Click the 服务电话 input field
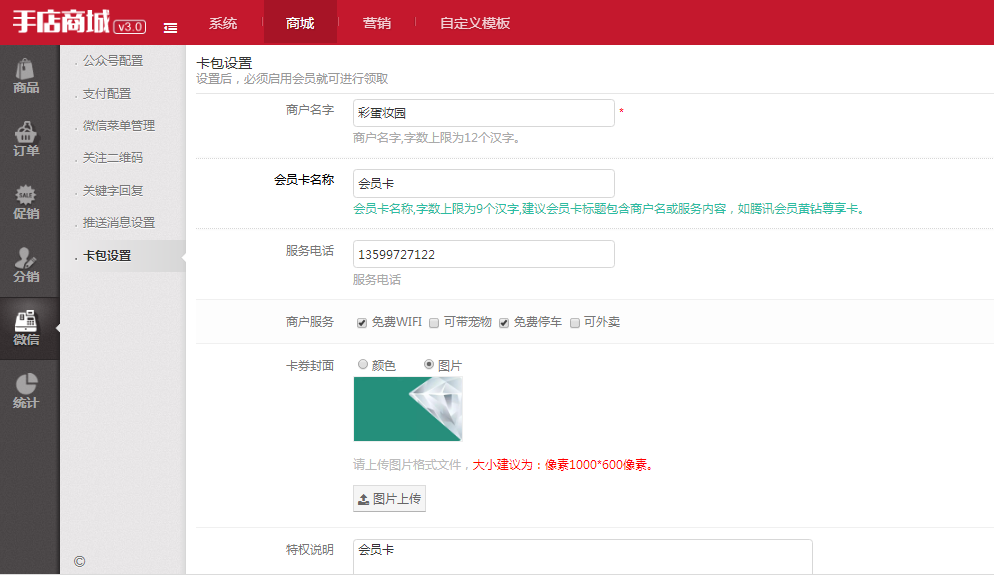This screenshot has width=994, height=575. click(484, 254)
